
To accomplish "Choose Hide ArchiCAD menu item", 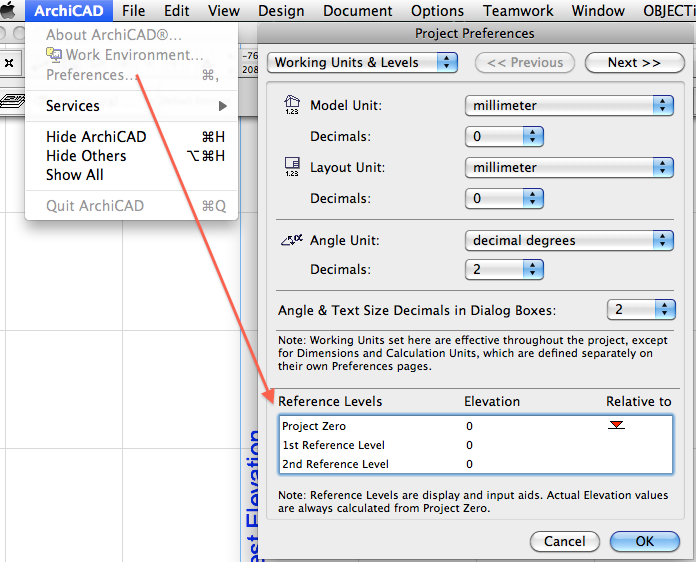I will (x=131, y=137).
